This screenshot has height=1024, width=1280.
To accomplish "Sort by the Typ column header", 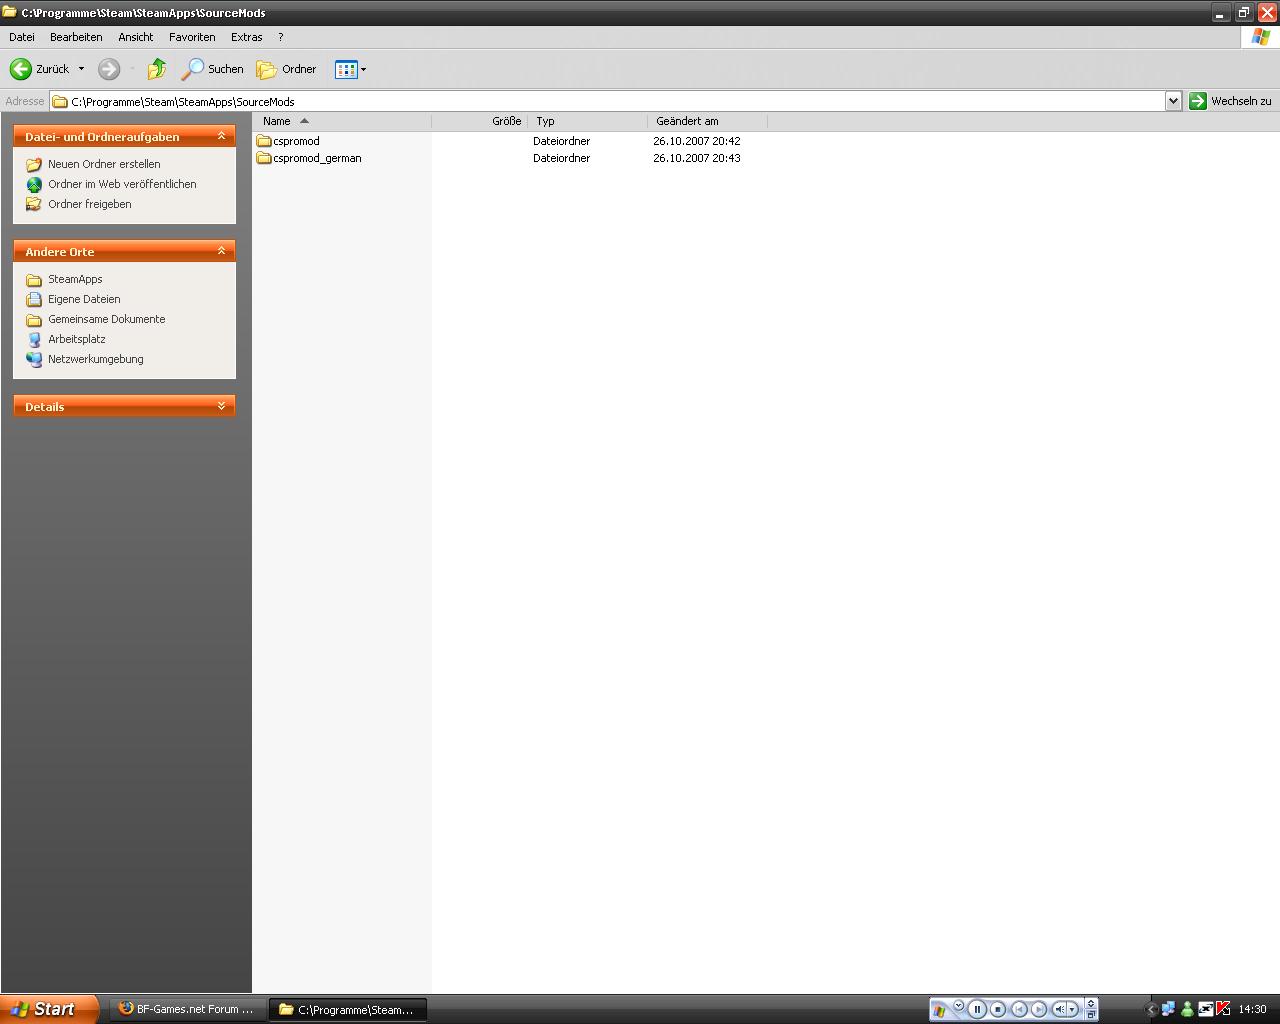I will point(588,121).
